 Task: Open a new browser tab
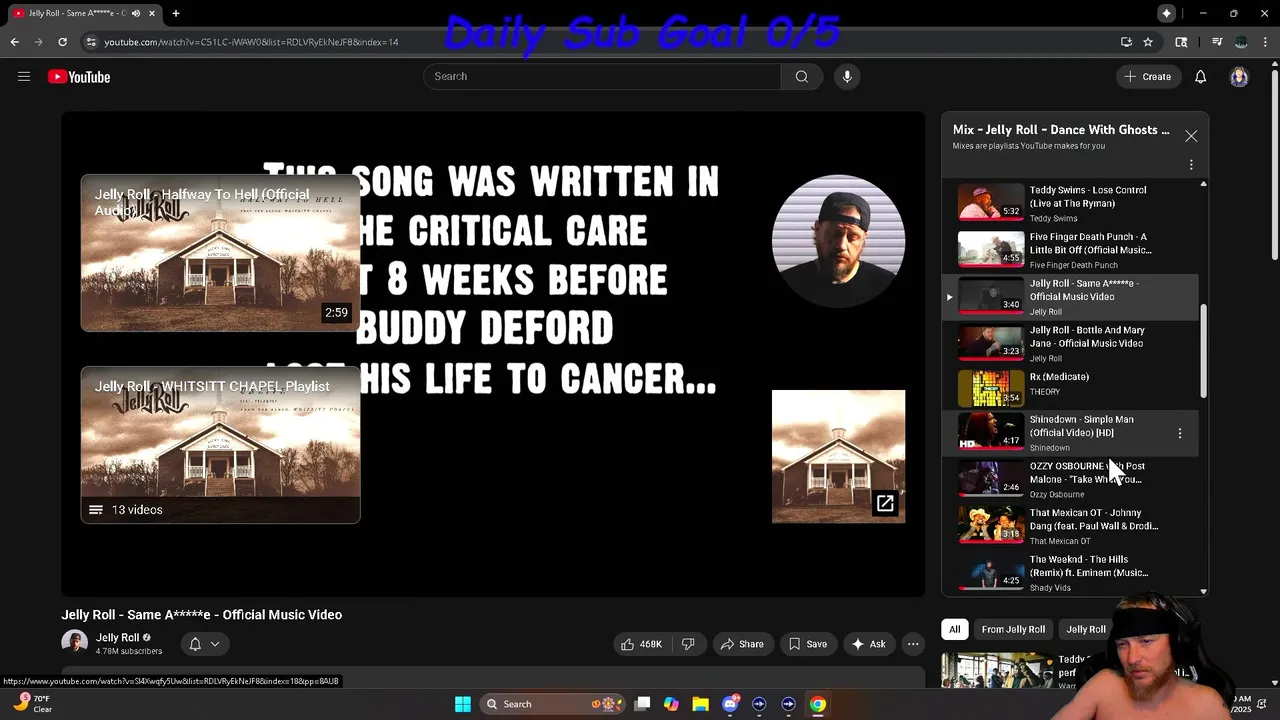click(x=176, y=13)
